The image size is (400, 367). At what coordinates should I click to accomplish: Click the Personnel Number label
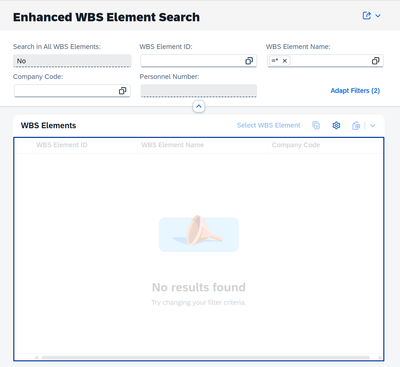pos(169,77)
